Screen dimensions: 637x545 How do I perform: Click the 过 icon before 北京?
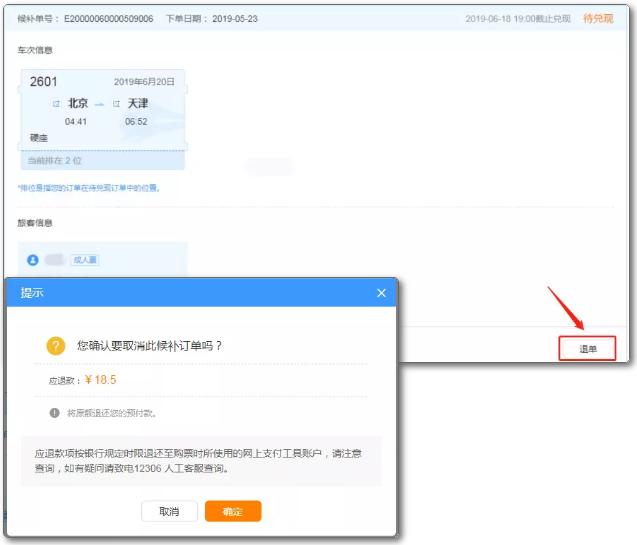click(56, 104)
